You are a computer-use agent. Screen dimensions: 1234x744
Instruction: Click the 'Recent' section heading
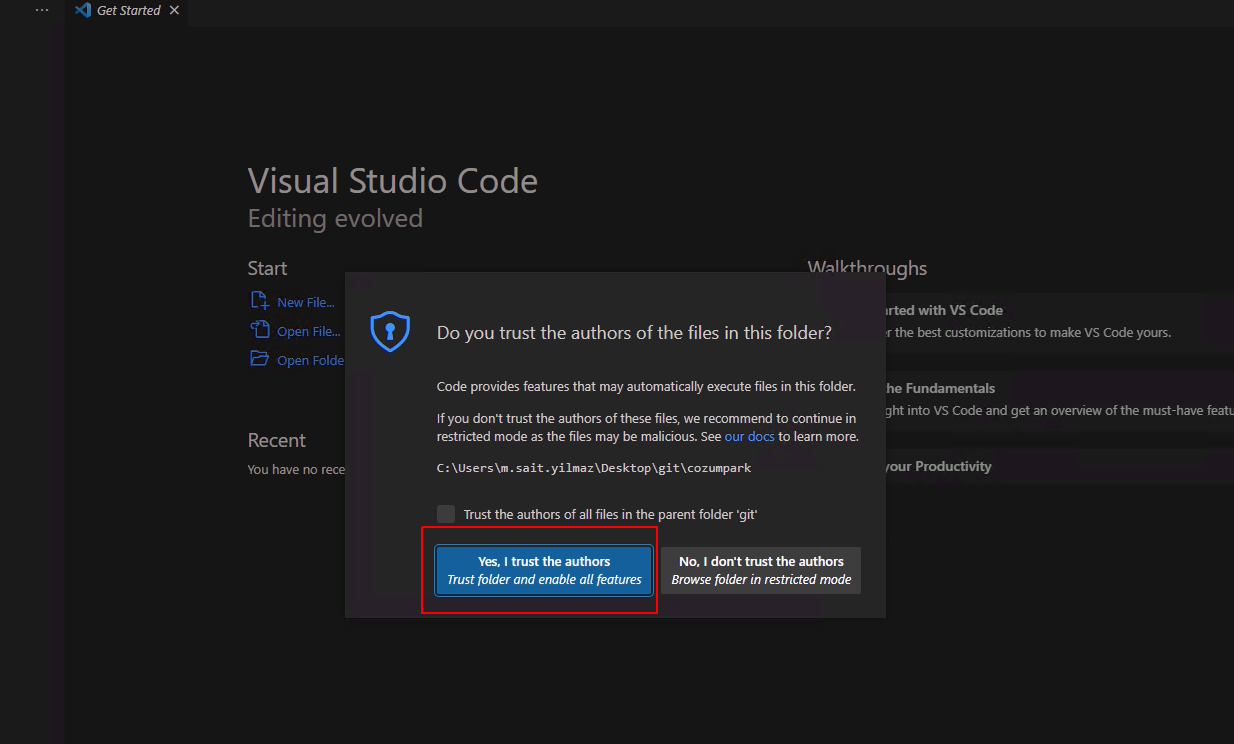(277, 440)
